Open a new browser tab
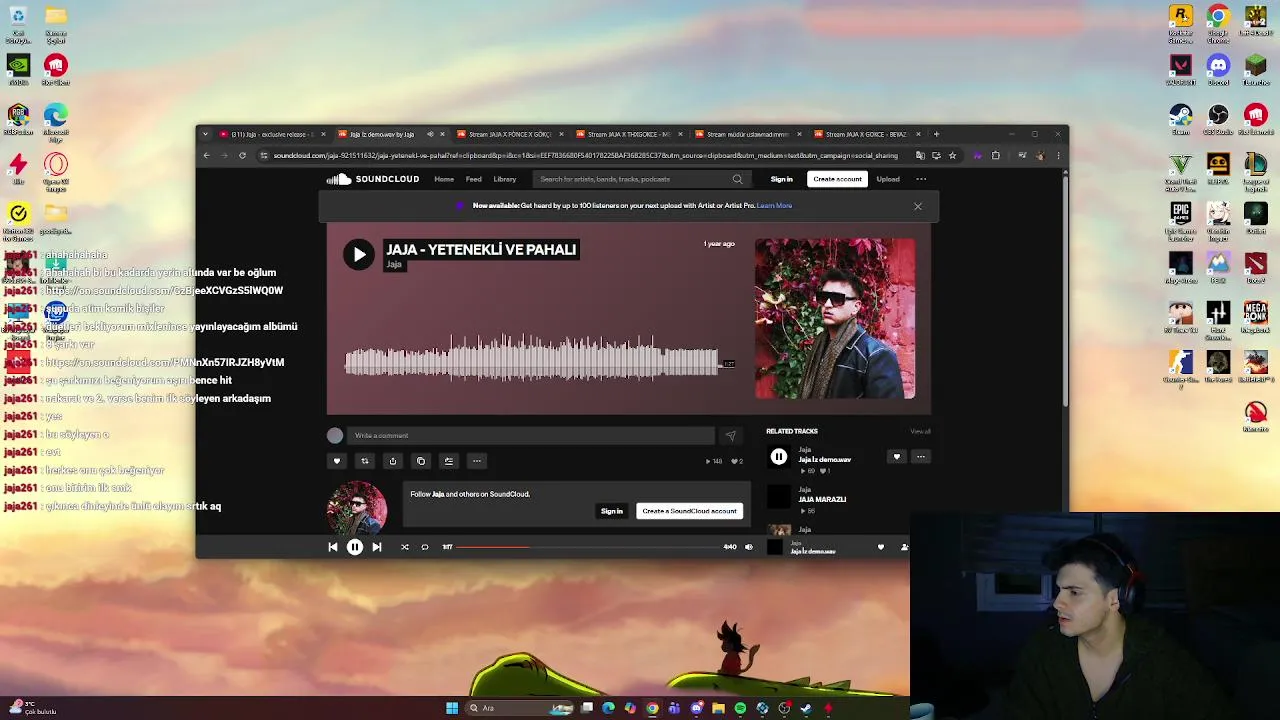 coord(936,134)
